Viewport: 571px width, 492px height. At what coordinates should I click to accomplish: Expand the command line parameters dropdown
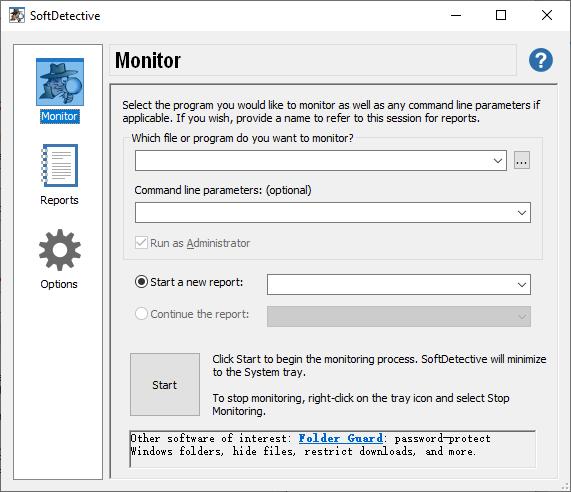(x=522, y=213)
